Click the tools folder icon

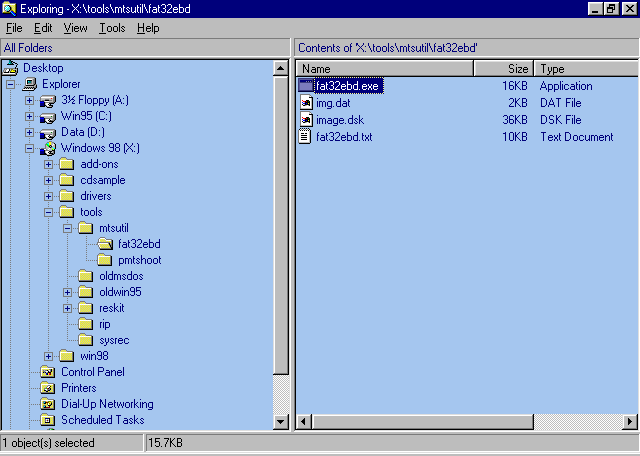pos(66,212)
